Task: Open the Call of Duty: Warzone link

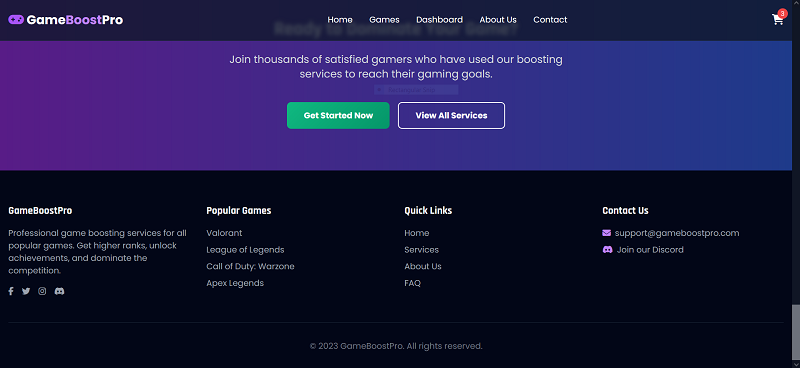Action: click(250, 266)
